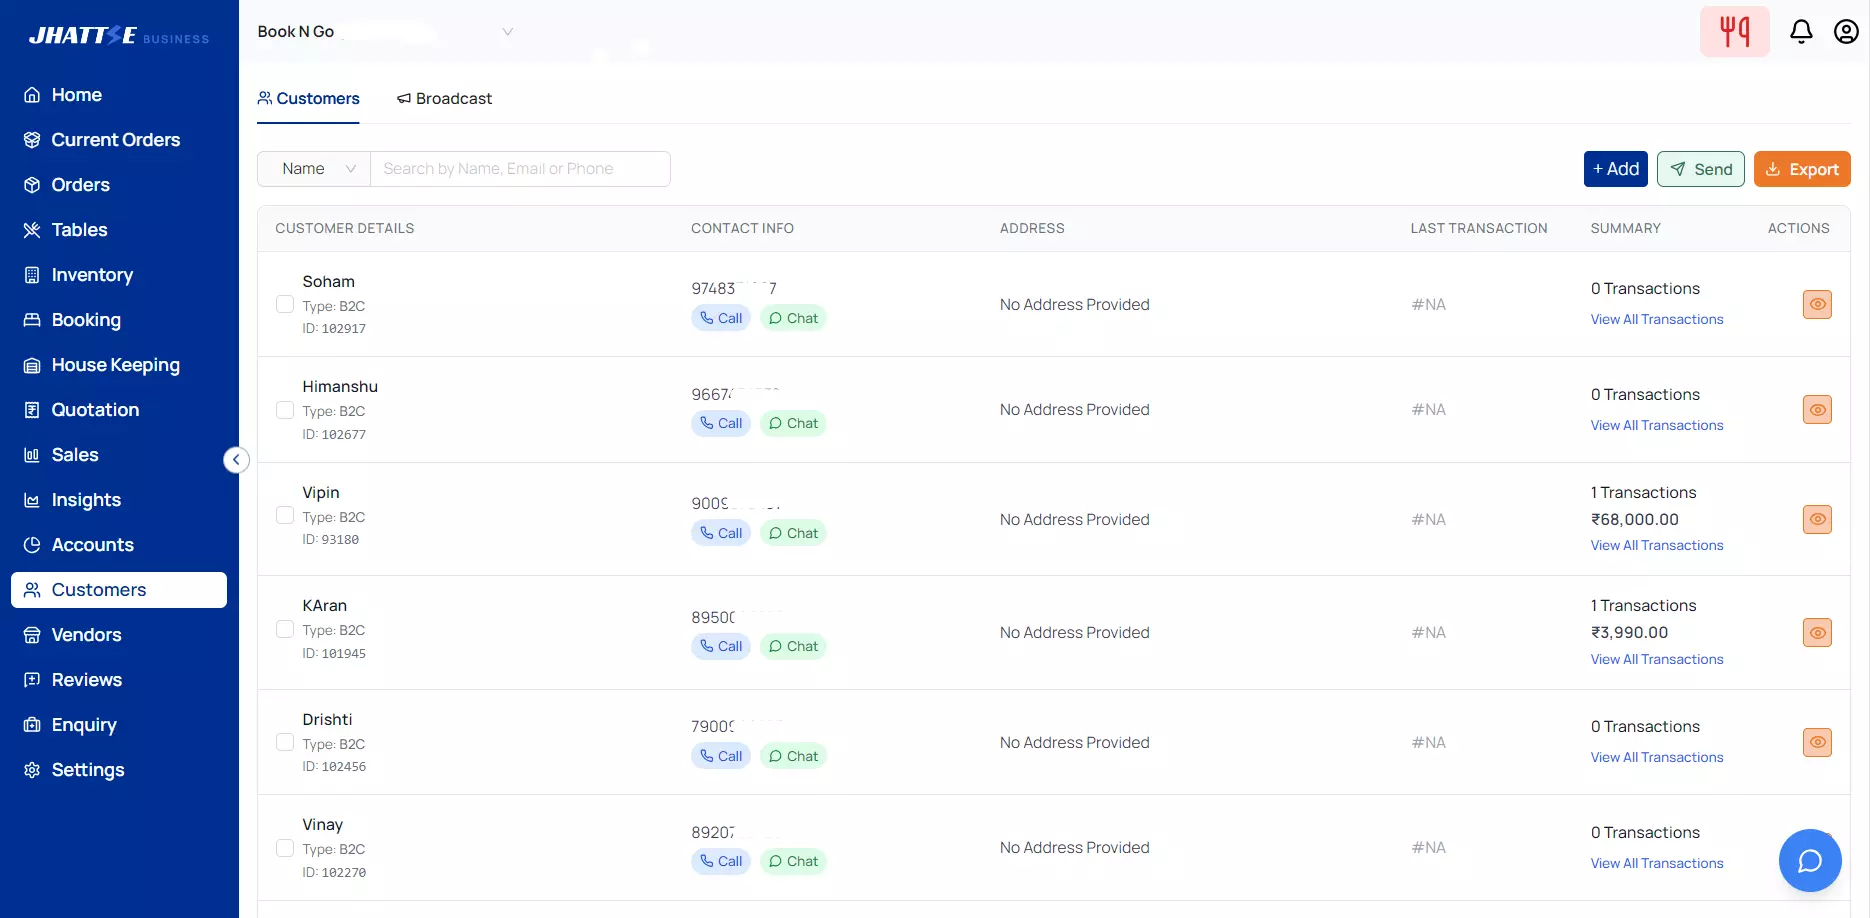The width and height of the screenshot is (1870, 918).
Task: Open the notifications bell
Action: (1801, 31)
